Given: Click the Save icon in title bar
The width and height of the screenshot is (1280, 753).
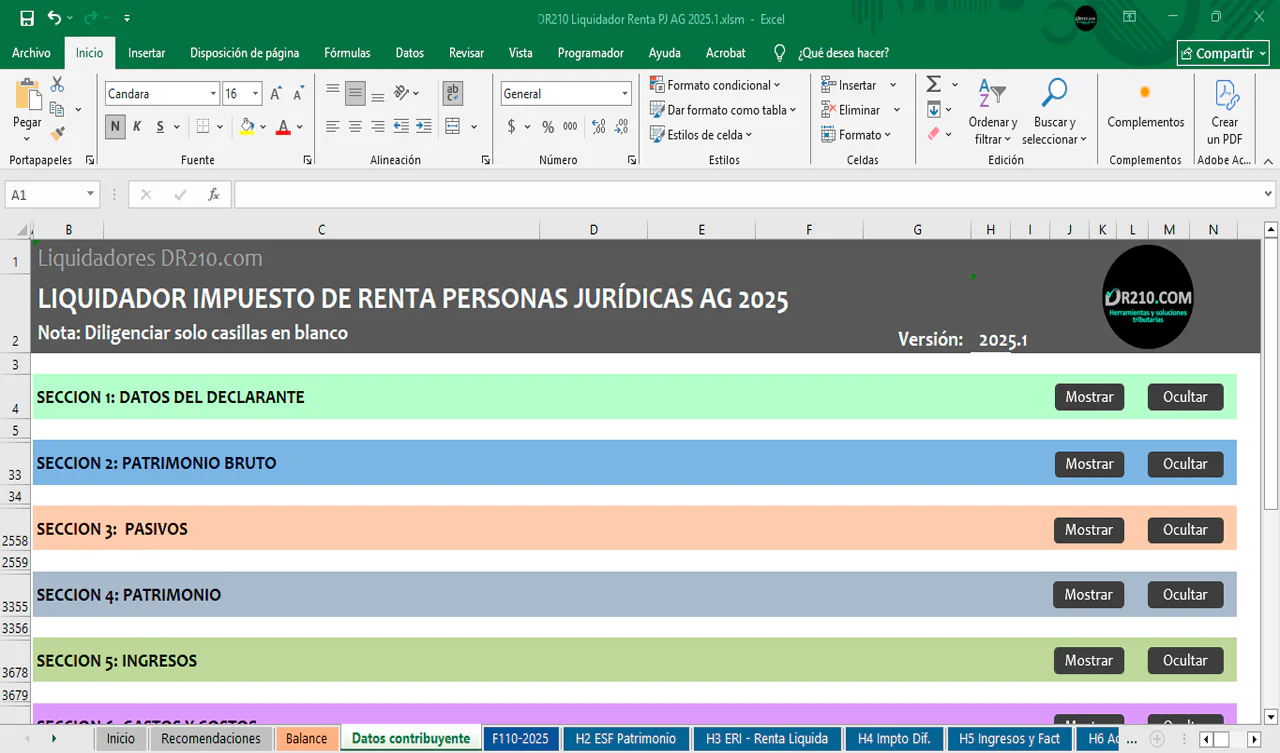Looking at the screenshot, I should pyautogui.click(x=27, y=18).
